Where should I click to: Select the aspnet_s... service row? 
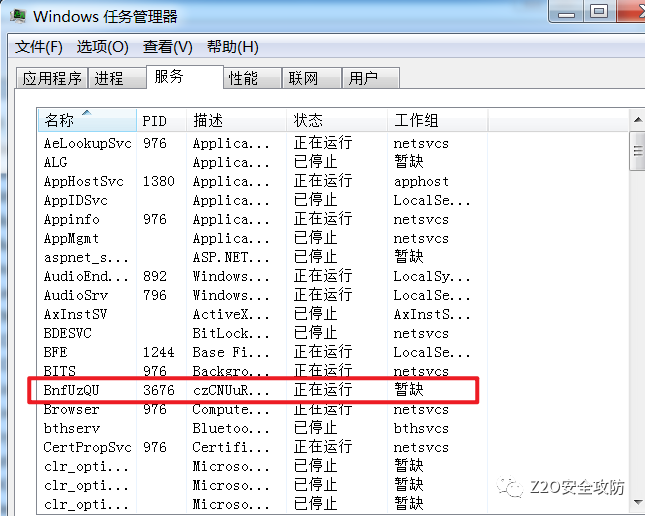pos(262,257)
